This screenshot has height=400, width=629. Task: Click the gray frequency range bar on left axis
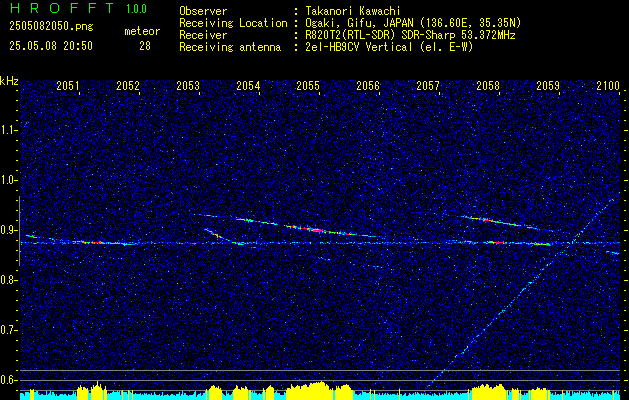(20, 231)
